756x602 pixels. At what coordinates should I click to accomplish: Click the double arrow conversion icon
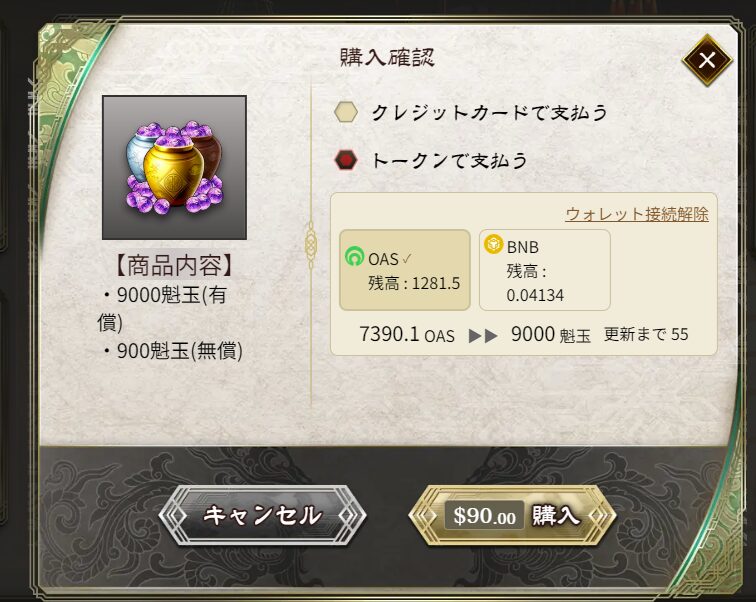(483, 335)
